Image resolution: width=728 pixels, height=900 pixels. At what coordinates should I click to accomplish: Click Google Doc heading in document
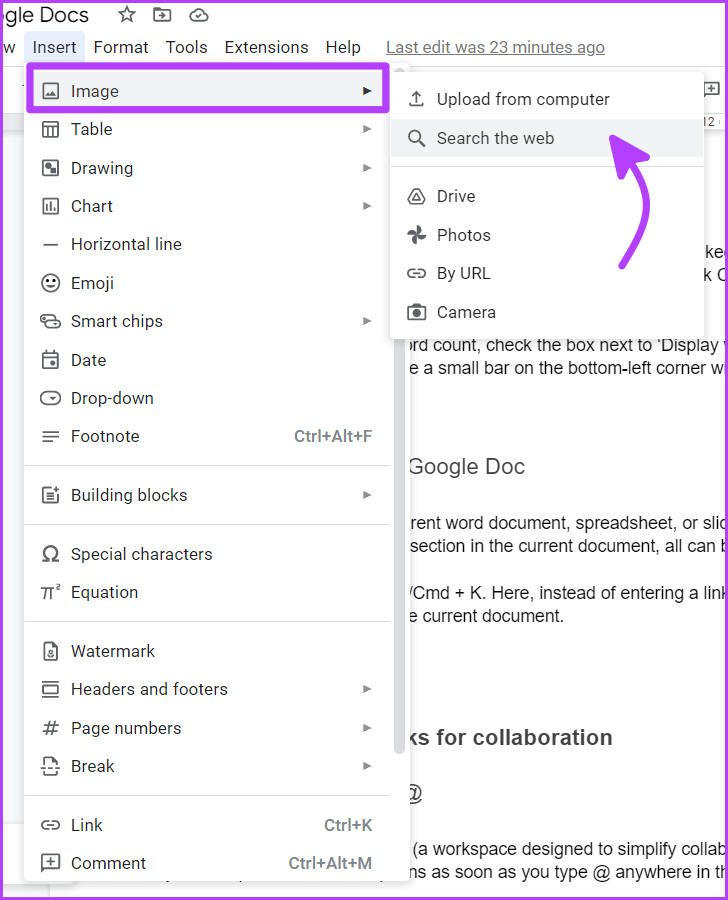pyautogui.click(x=467, y=467)
